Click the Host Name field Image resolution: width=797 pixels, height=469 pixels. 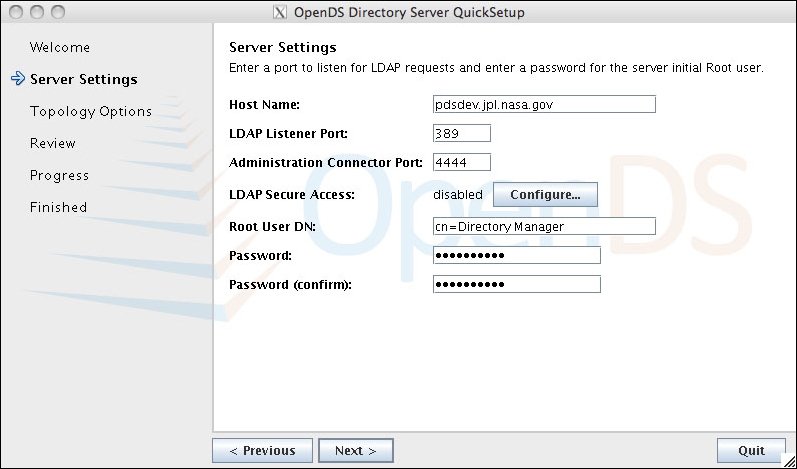(544, 104)
